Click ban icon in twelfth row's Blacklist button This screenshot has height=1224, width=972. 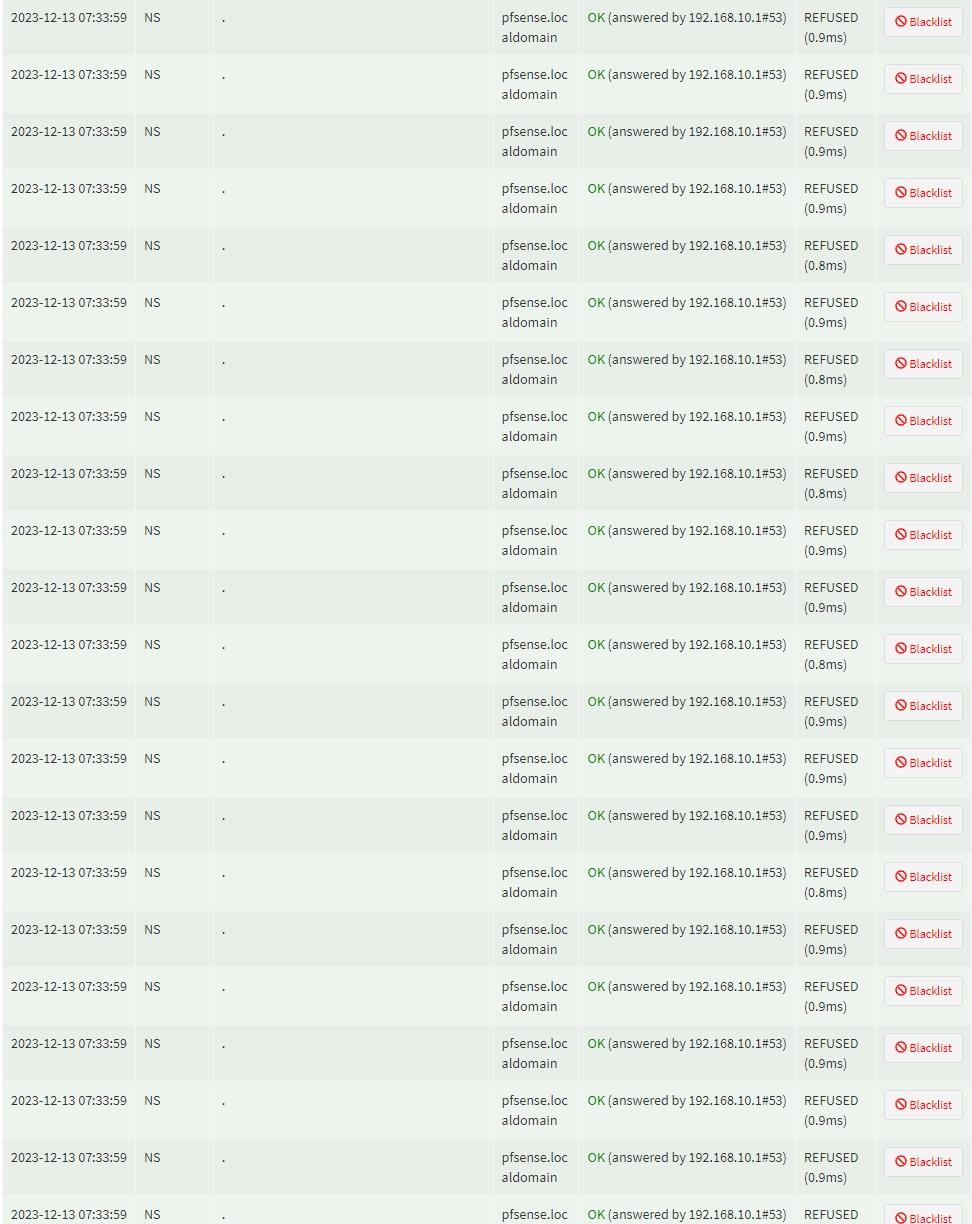900,648
